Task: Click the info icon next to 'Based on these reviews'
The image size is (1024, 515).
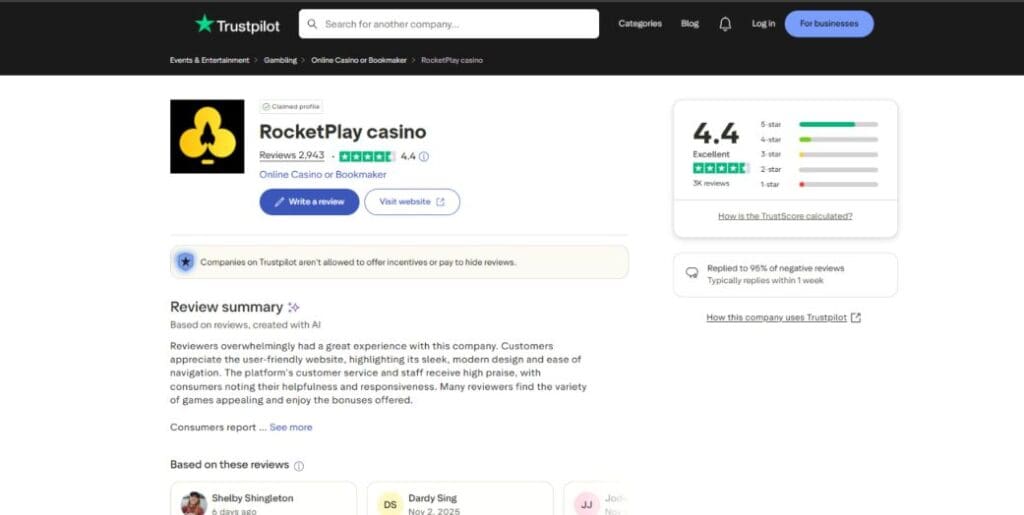Action: point(299,466)
